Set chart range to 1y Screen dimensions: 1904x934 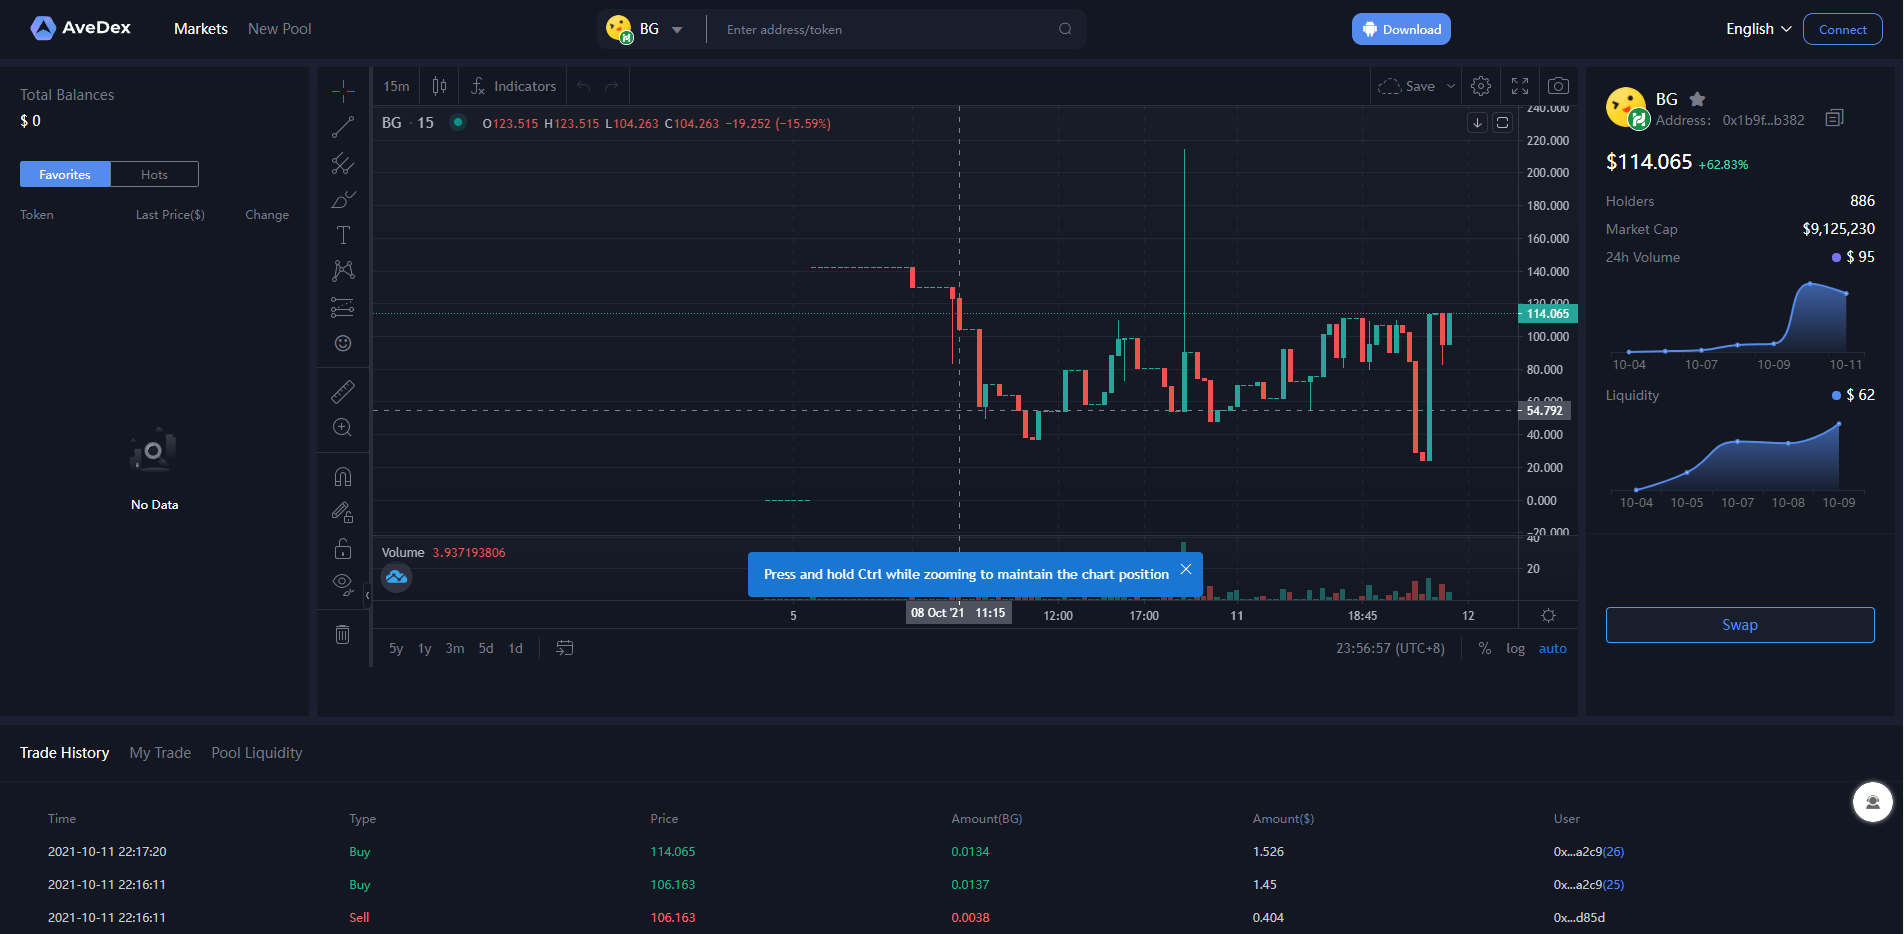[x=425, y=648]
